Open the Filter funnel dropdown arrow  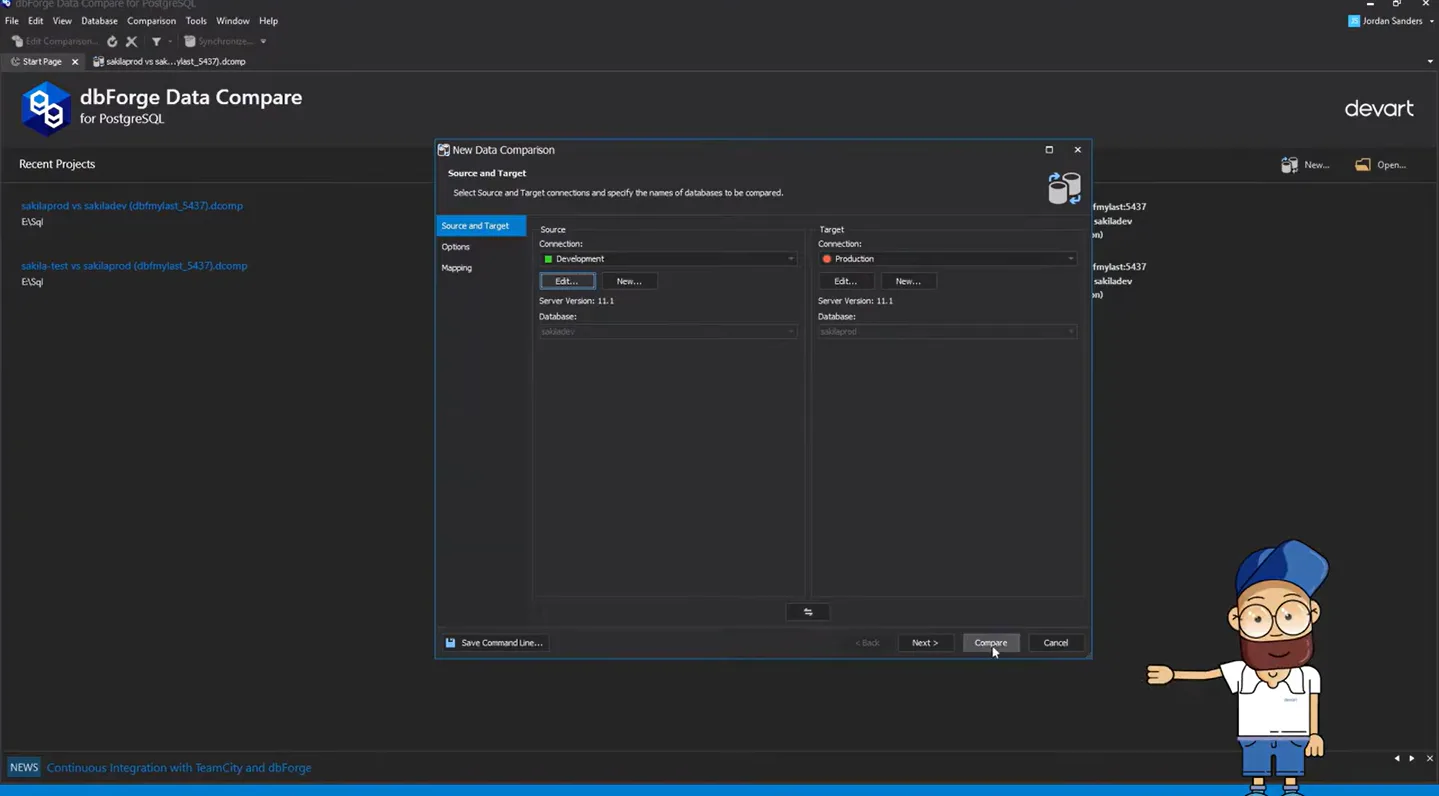click(170, 41)
